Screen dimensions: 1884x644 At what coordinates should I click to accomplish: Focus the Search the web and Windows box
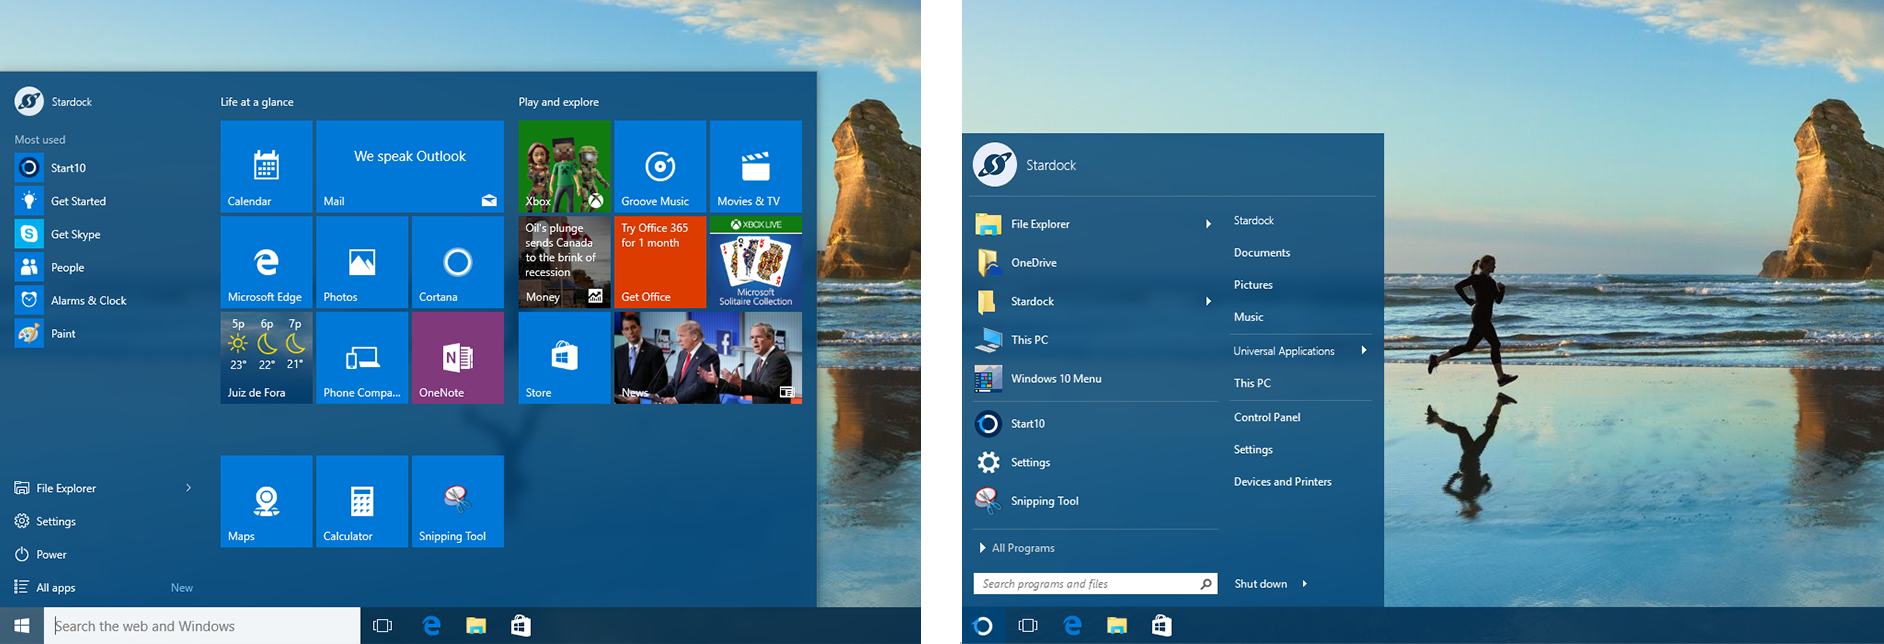202,626
